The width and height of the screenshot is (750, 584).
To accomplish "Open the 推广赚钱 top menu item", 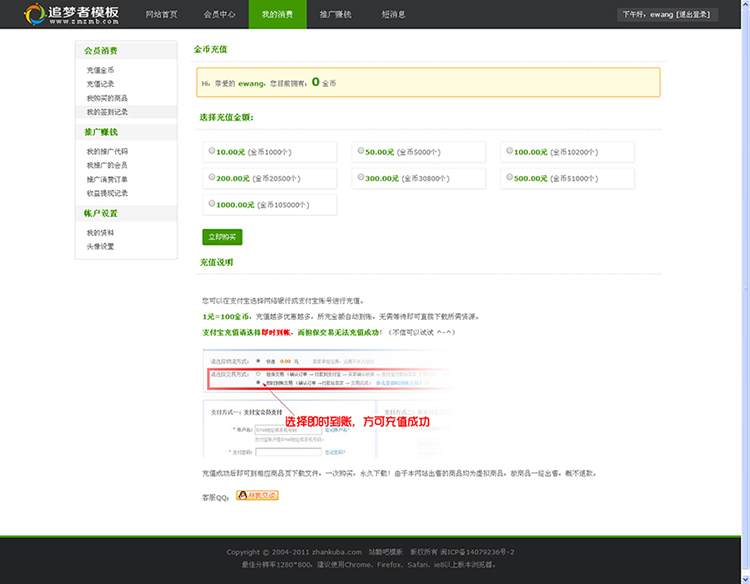I will pos(335,15).
